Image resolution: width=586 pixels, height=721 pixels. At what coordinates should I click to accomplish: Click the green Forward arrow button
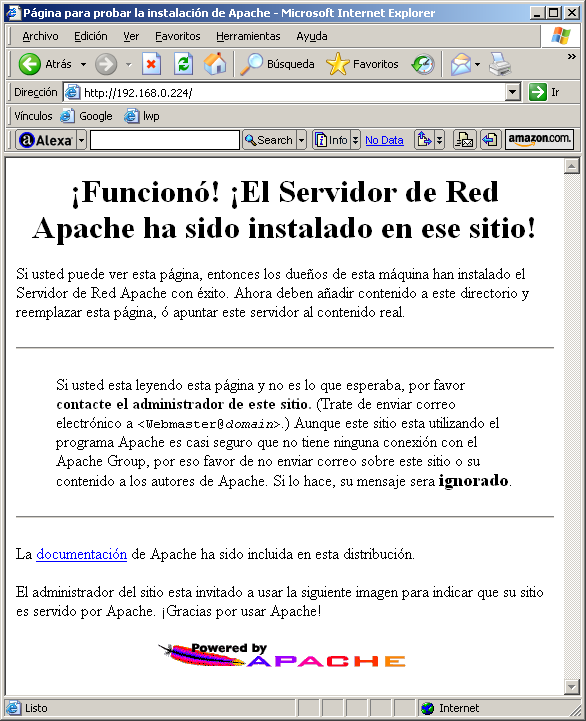pyautogui.click(x=106, y=64)
